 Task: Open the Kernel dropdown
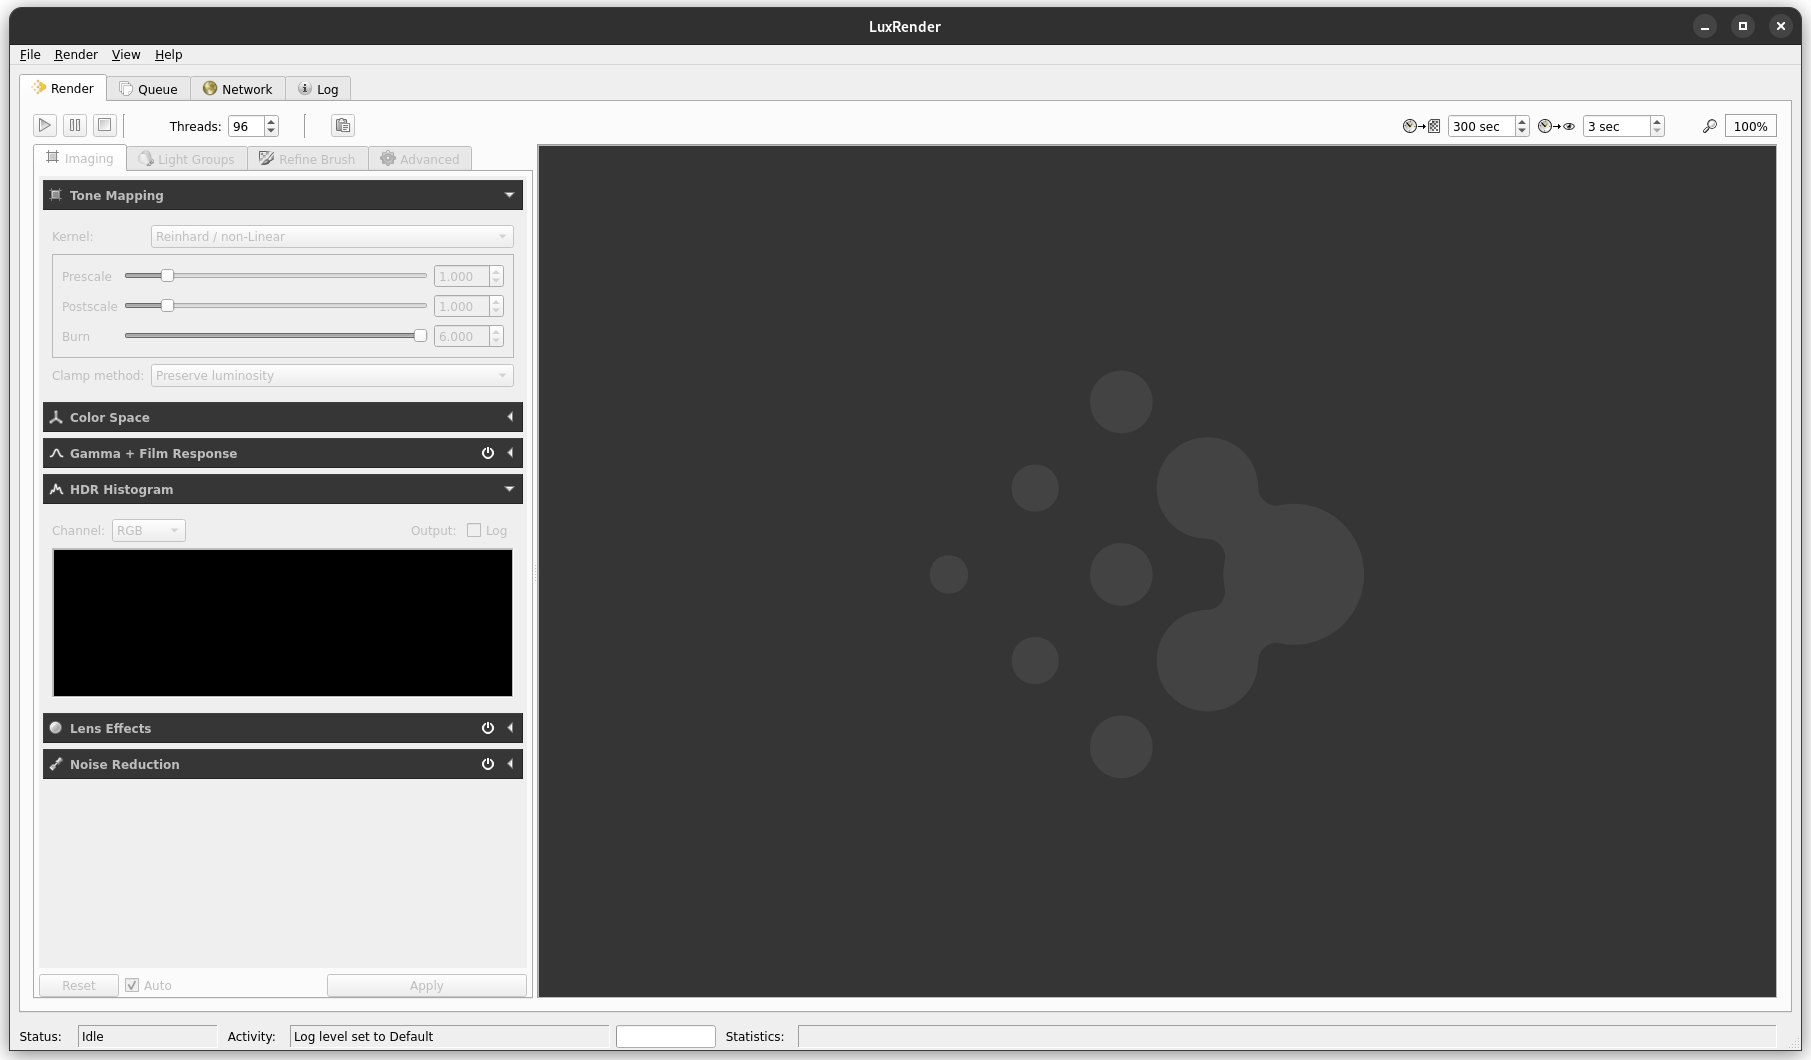pyautogui.click(x=332, y=236)
